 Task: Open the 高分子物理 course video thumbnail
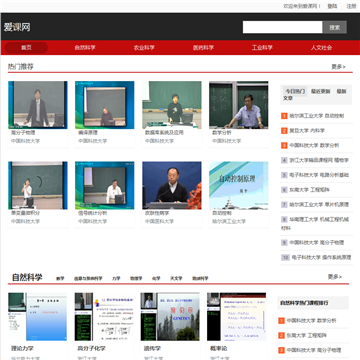pyautogui.click(x=38, y=105)
